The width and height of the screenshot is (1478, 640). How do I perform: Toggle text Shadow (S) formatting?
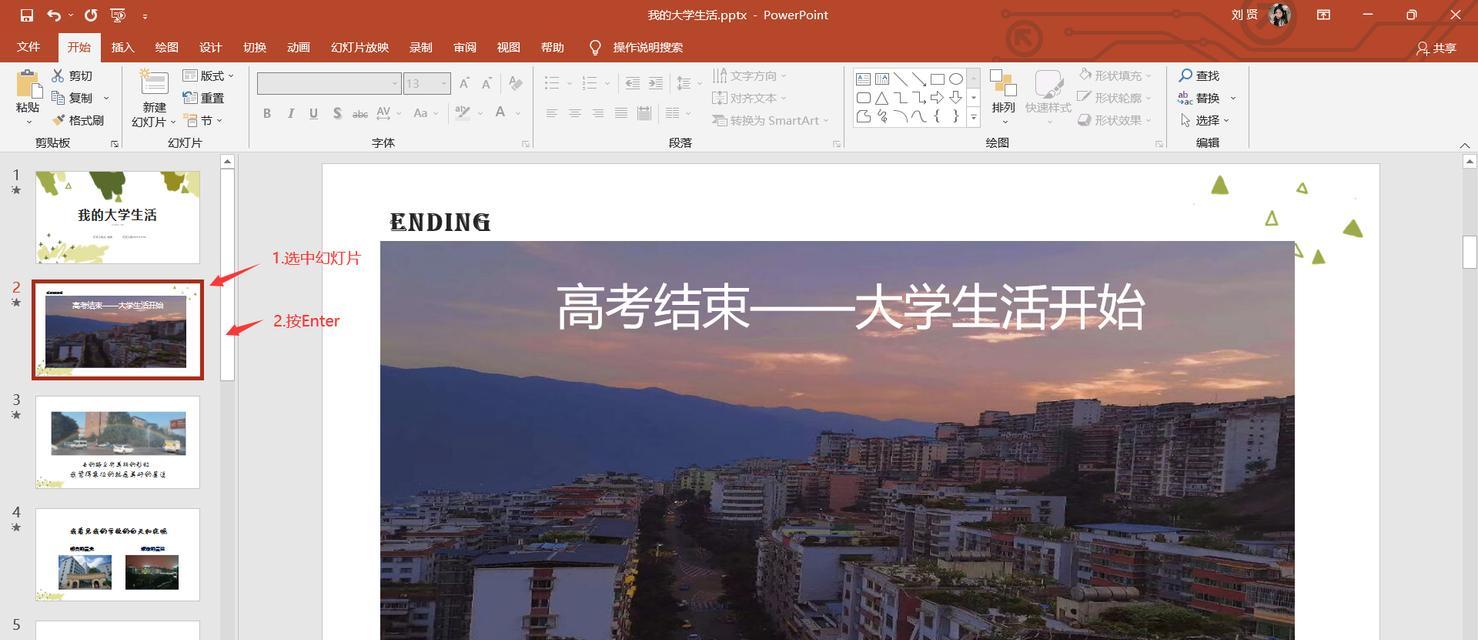(x=337, y=114)
